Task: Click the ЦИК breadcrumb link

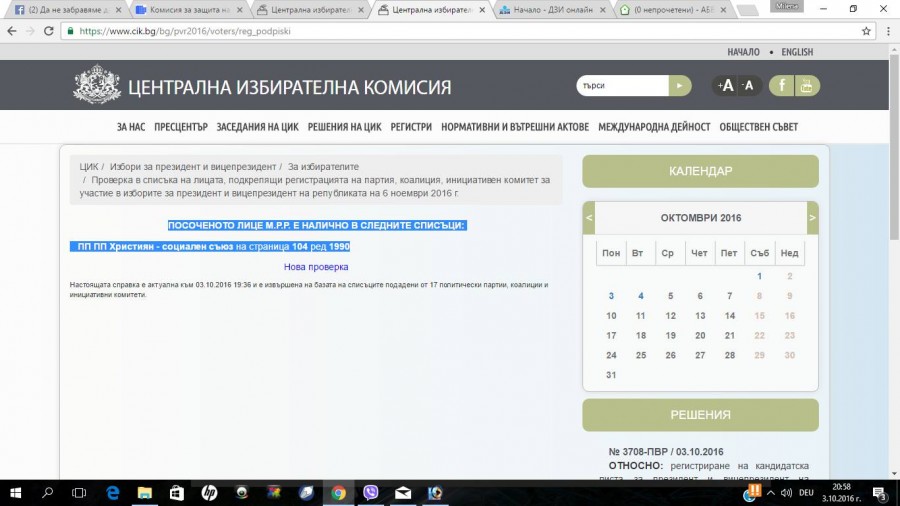Action: [x=88, y=166]
